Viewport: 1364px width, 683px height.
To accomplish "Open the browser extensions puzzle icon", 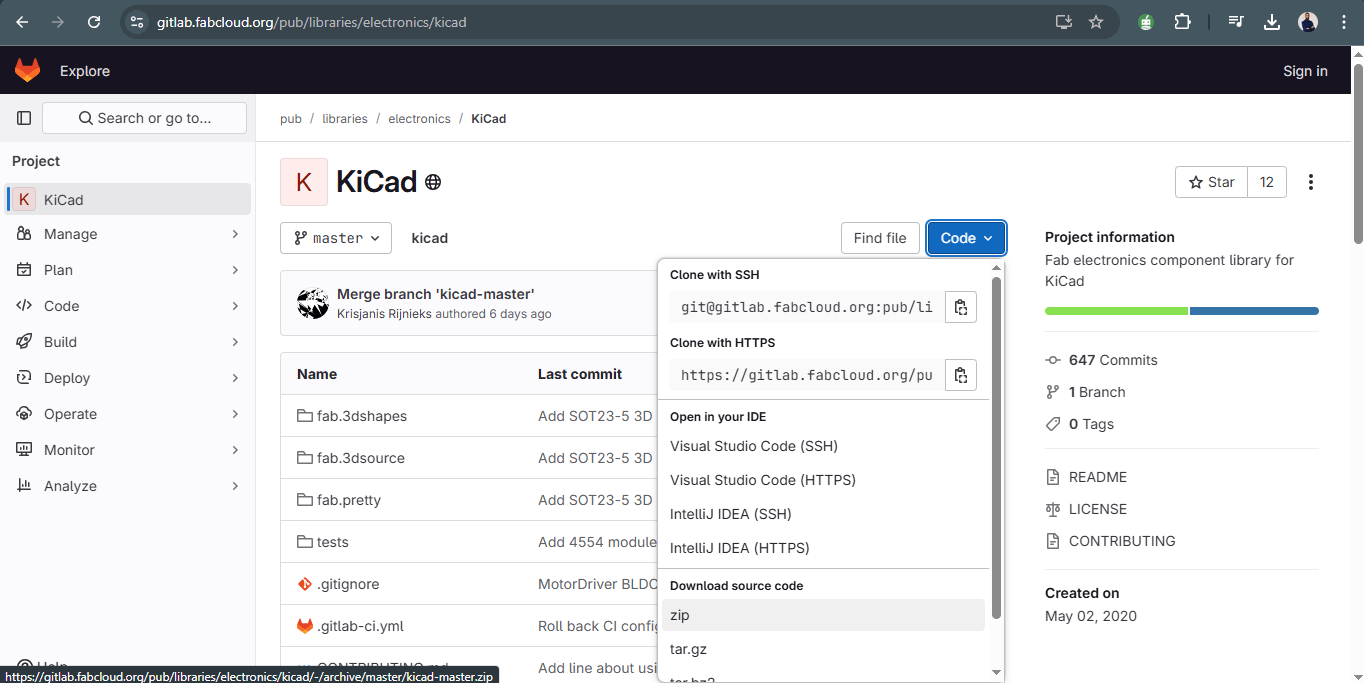I will coord(1182,22).
